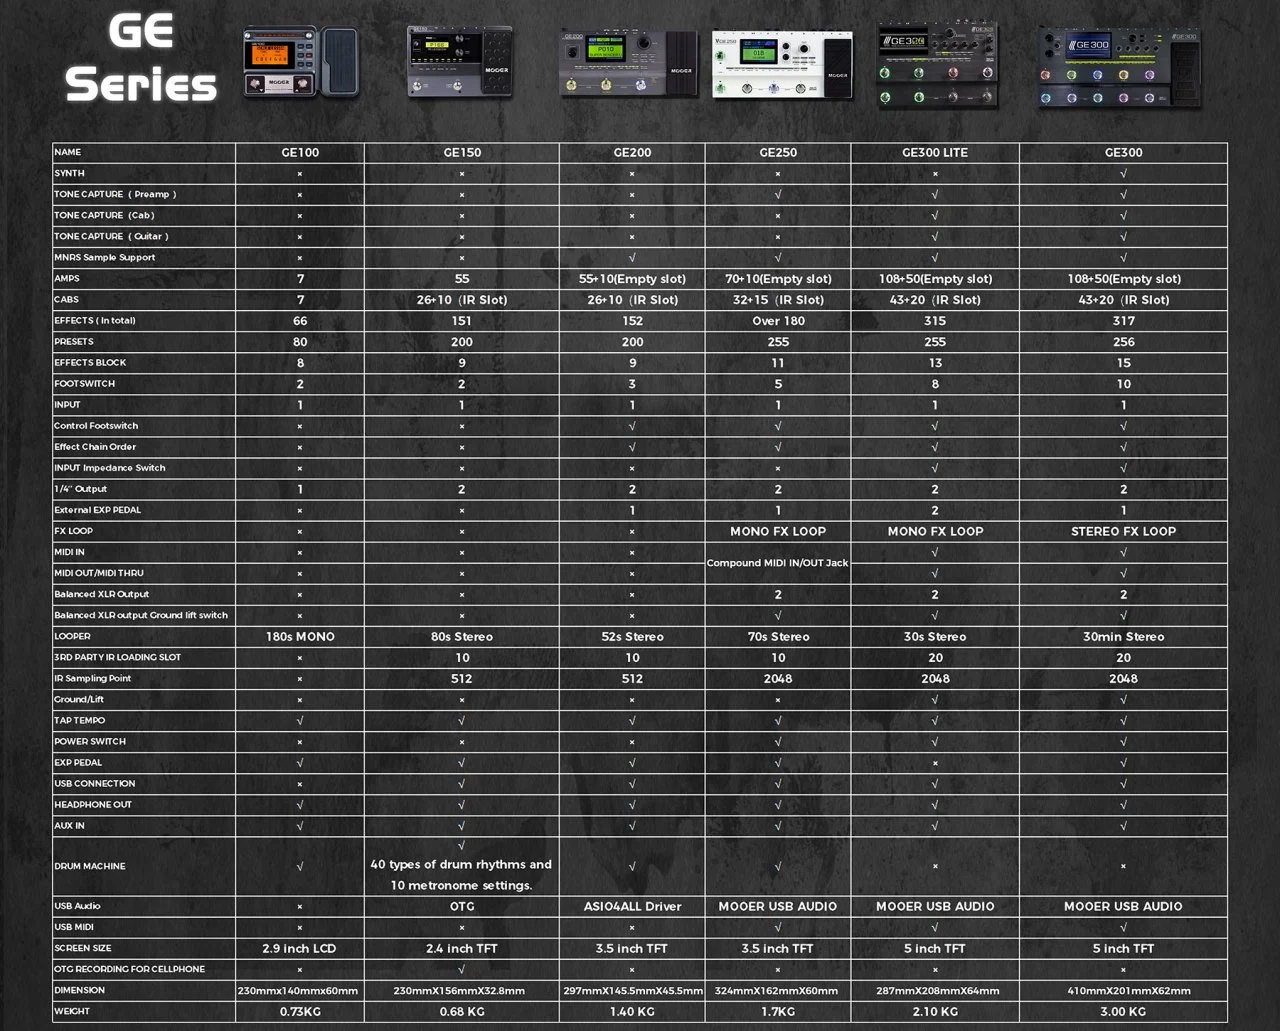
Task: Click the "230mmx140mmx60mm" dimension cell
Action: (x=298, y=990)
